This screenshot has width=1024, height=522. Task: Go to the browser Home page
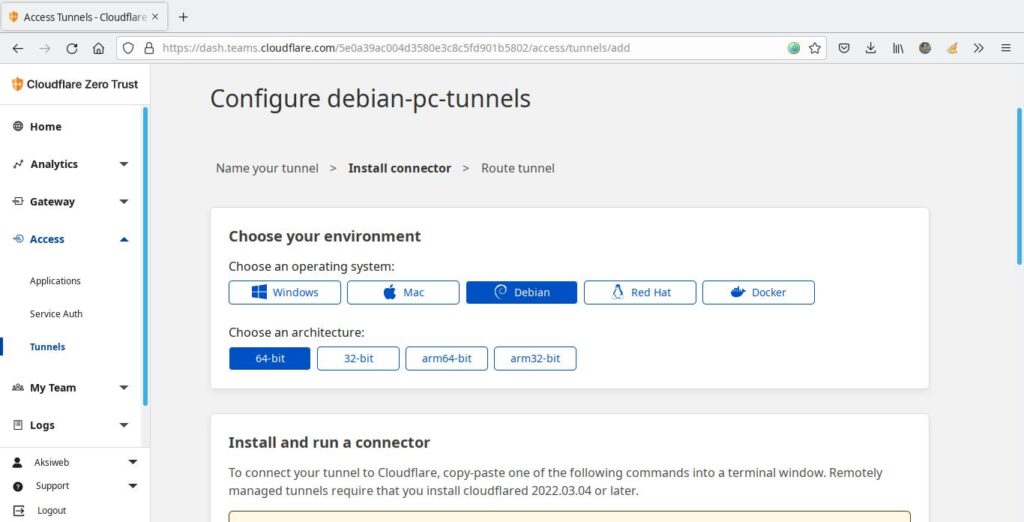tap(99, 48)
